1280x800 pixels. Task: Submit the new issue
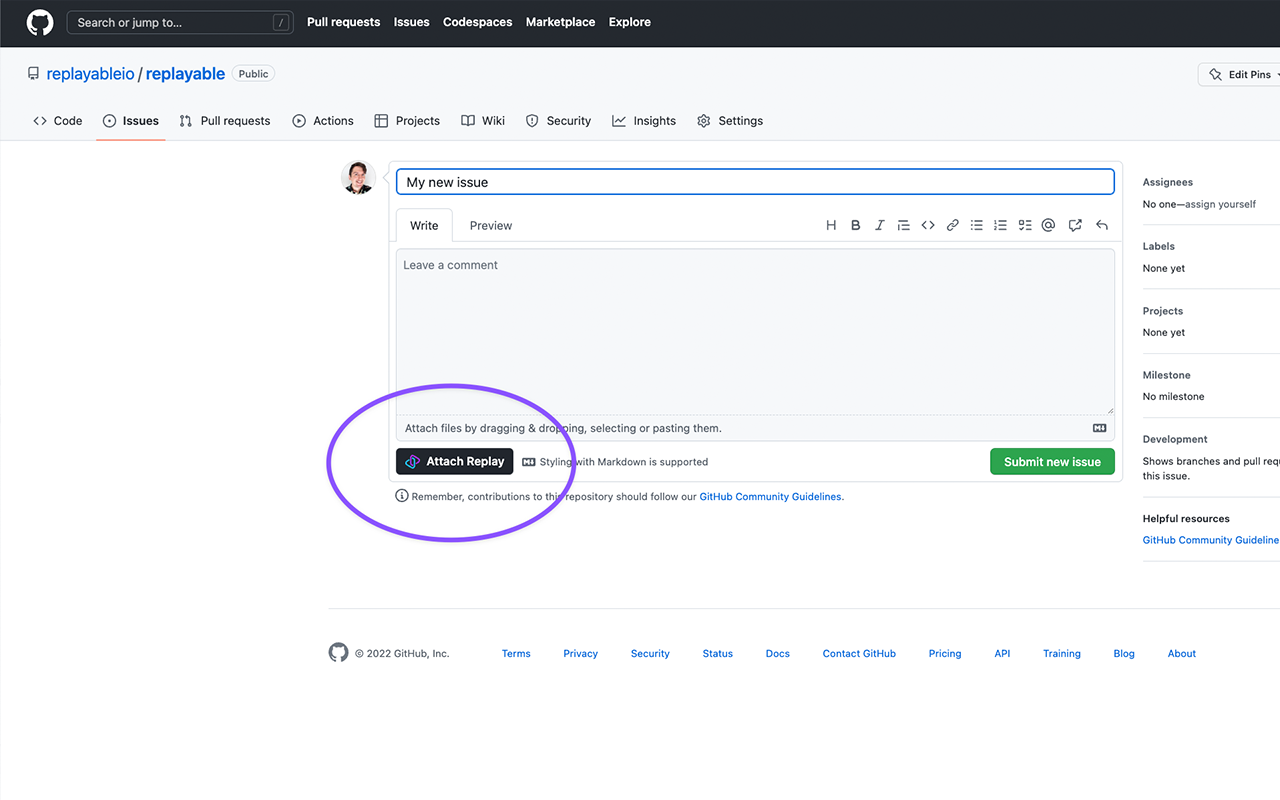tap(1052, 461)
